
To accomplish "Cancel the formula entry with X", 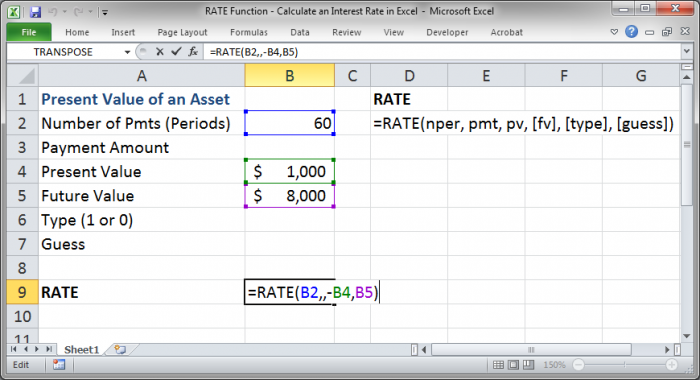I will pyautogui.click(x=159, y=52).
